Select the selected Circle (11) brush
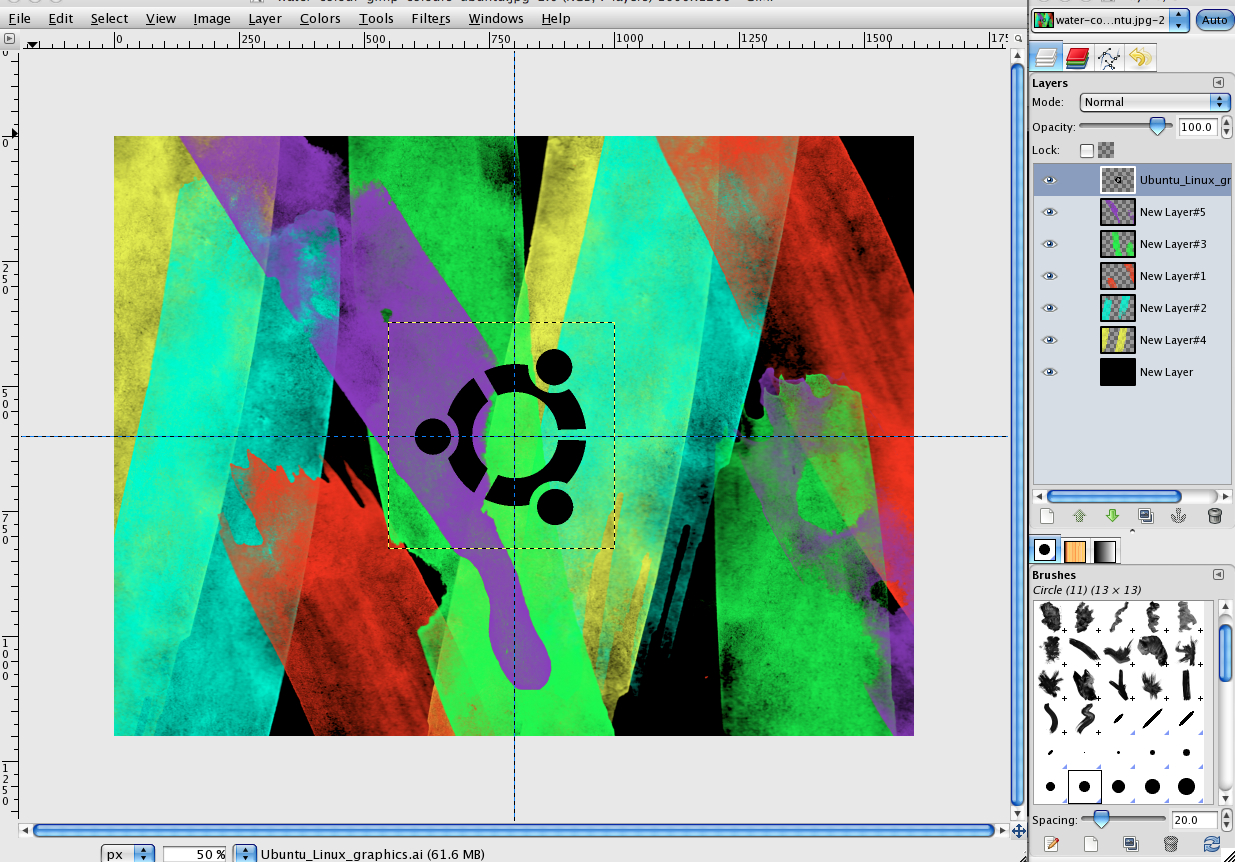1235x862 pixels. (1084, 787)
